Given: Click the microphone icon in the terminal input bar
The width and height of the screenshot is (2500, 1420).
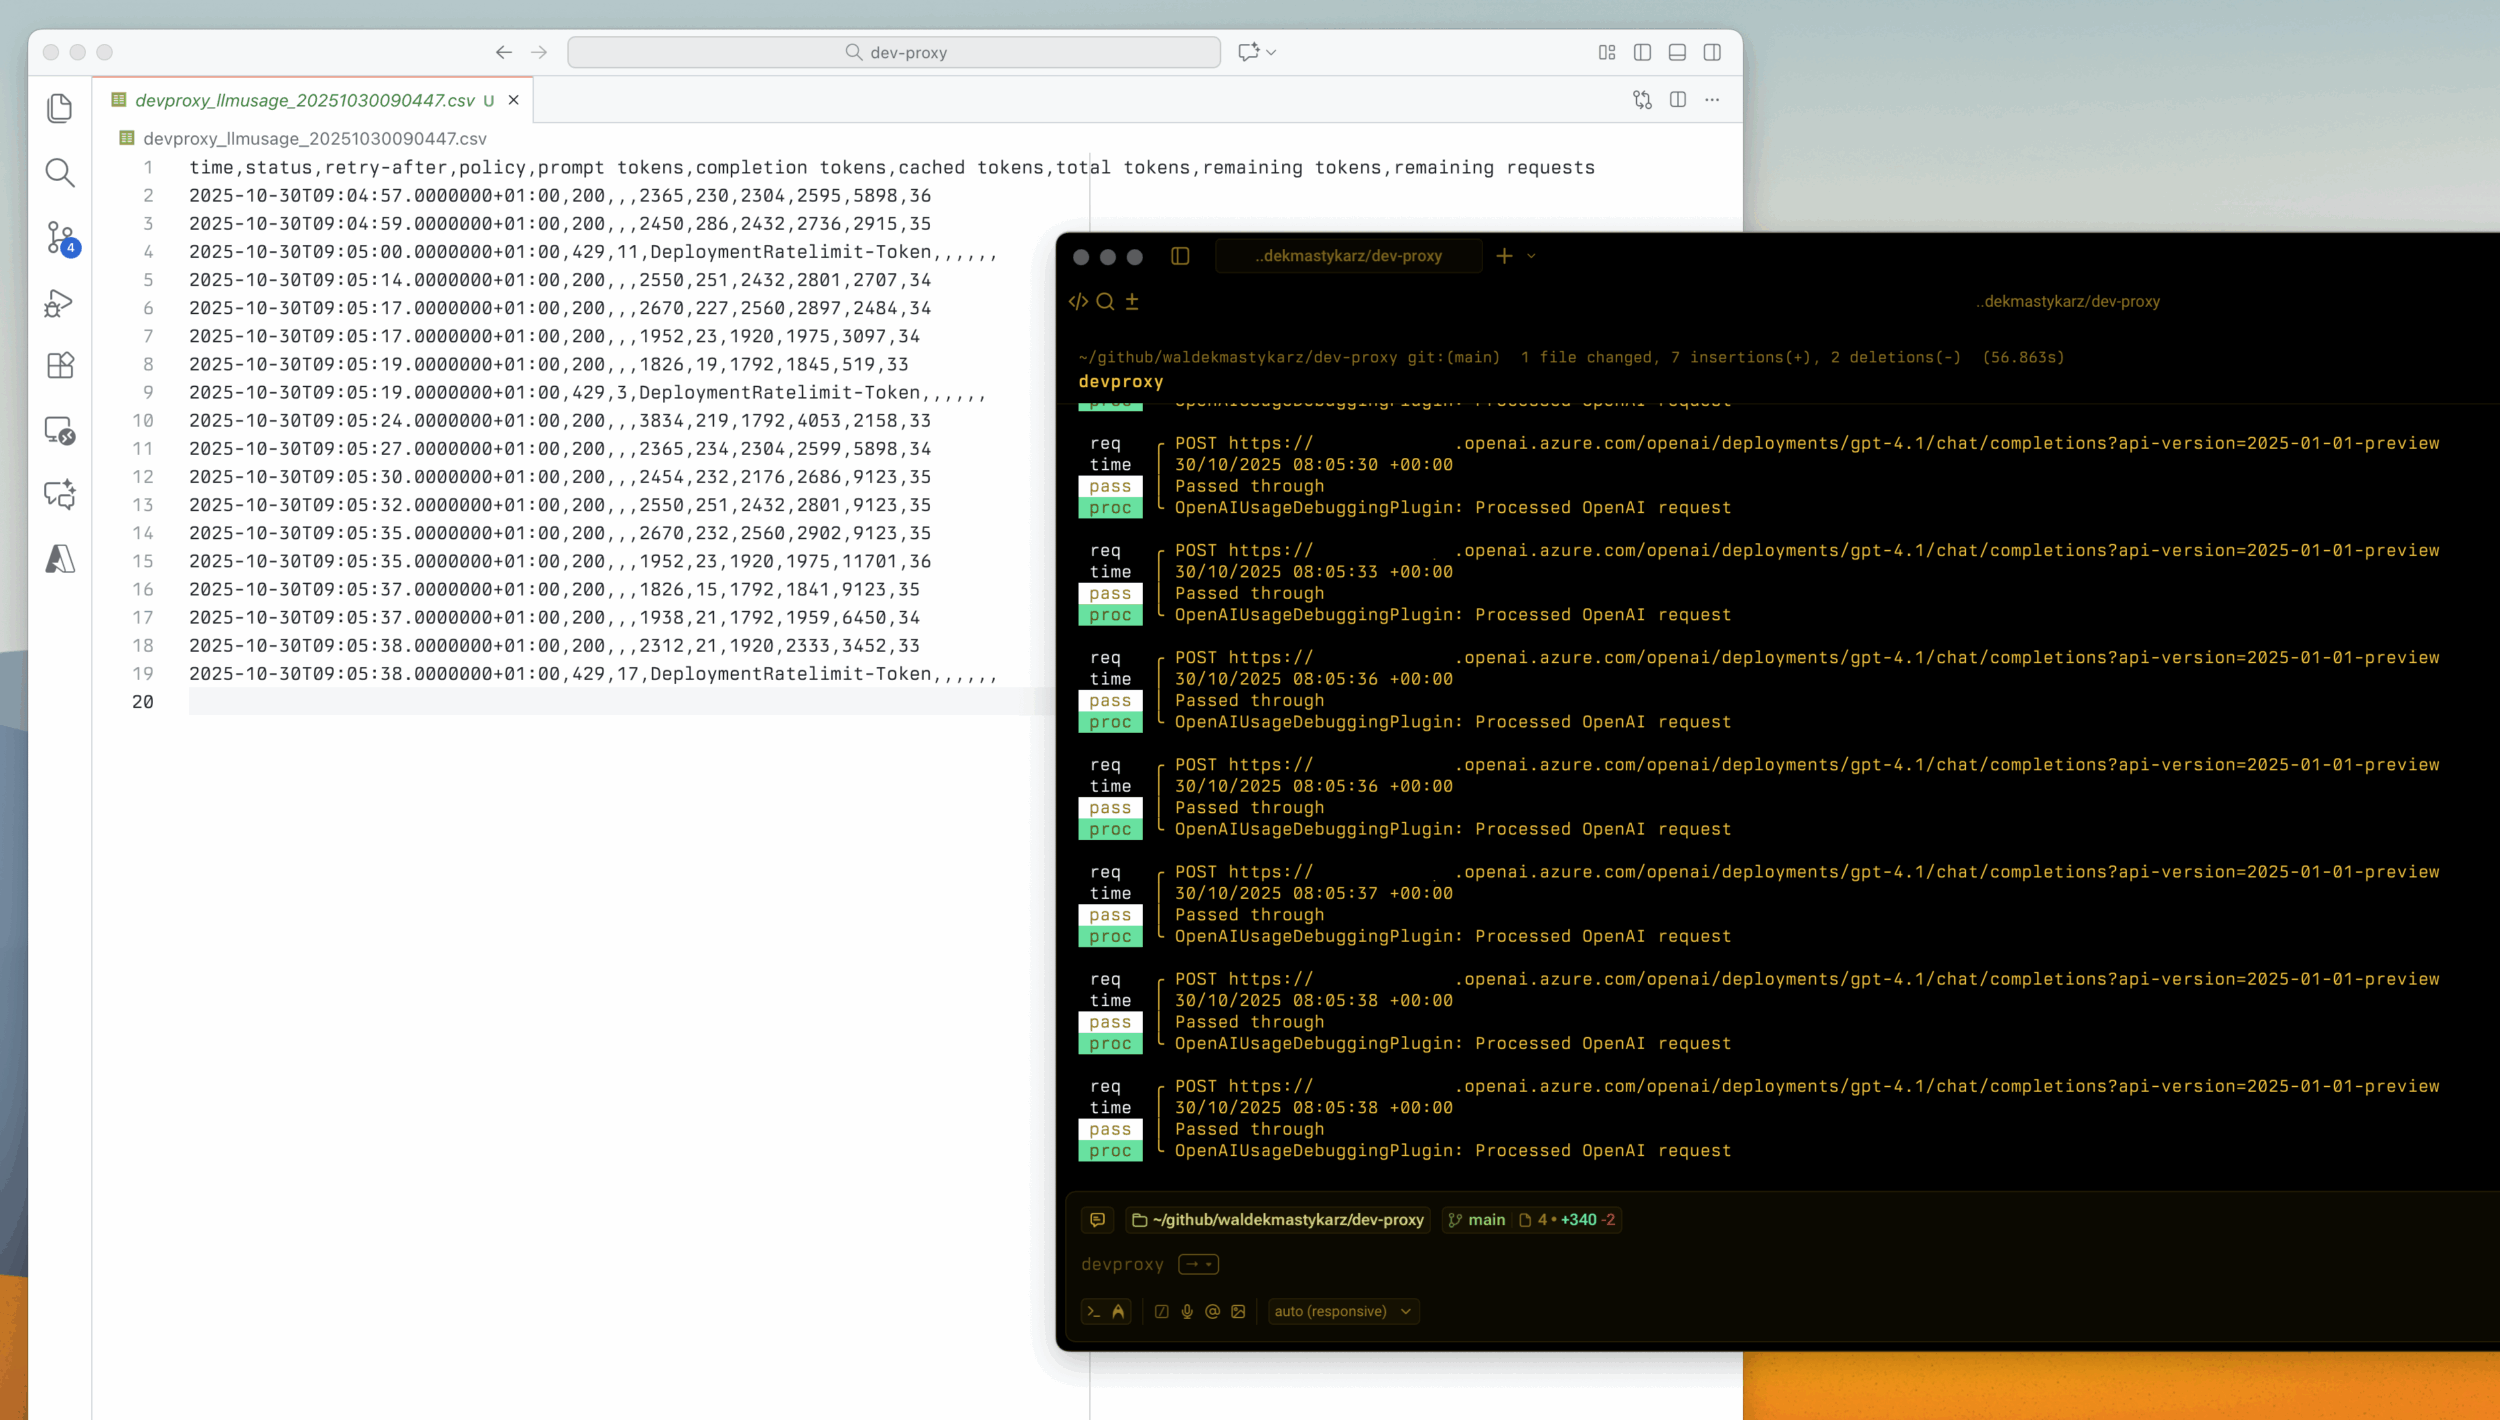Looking at the screenshot, I should (x=1187, y=1311).
